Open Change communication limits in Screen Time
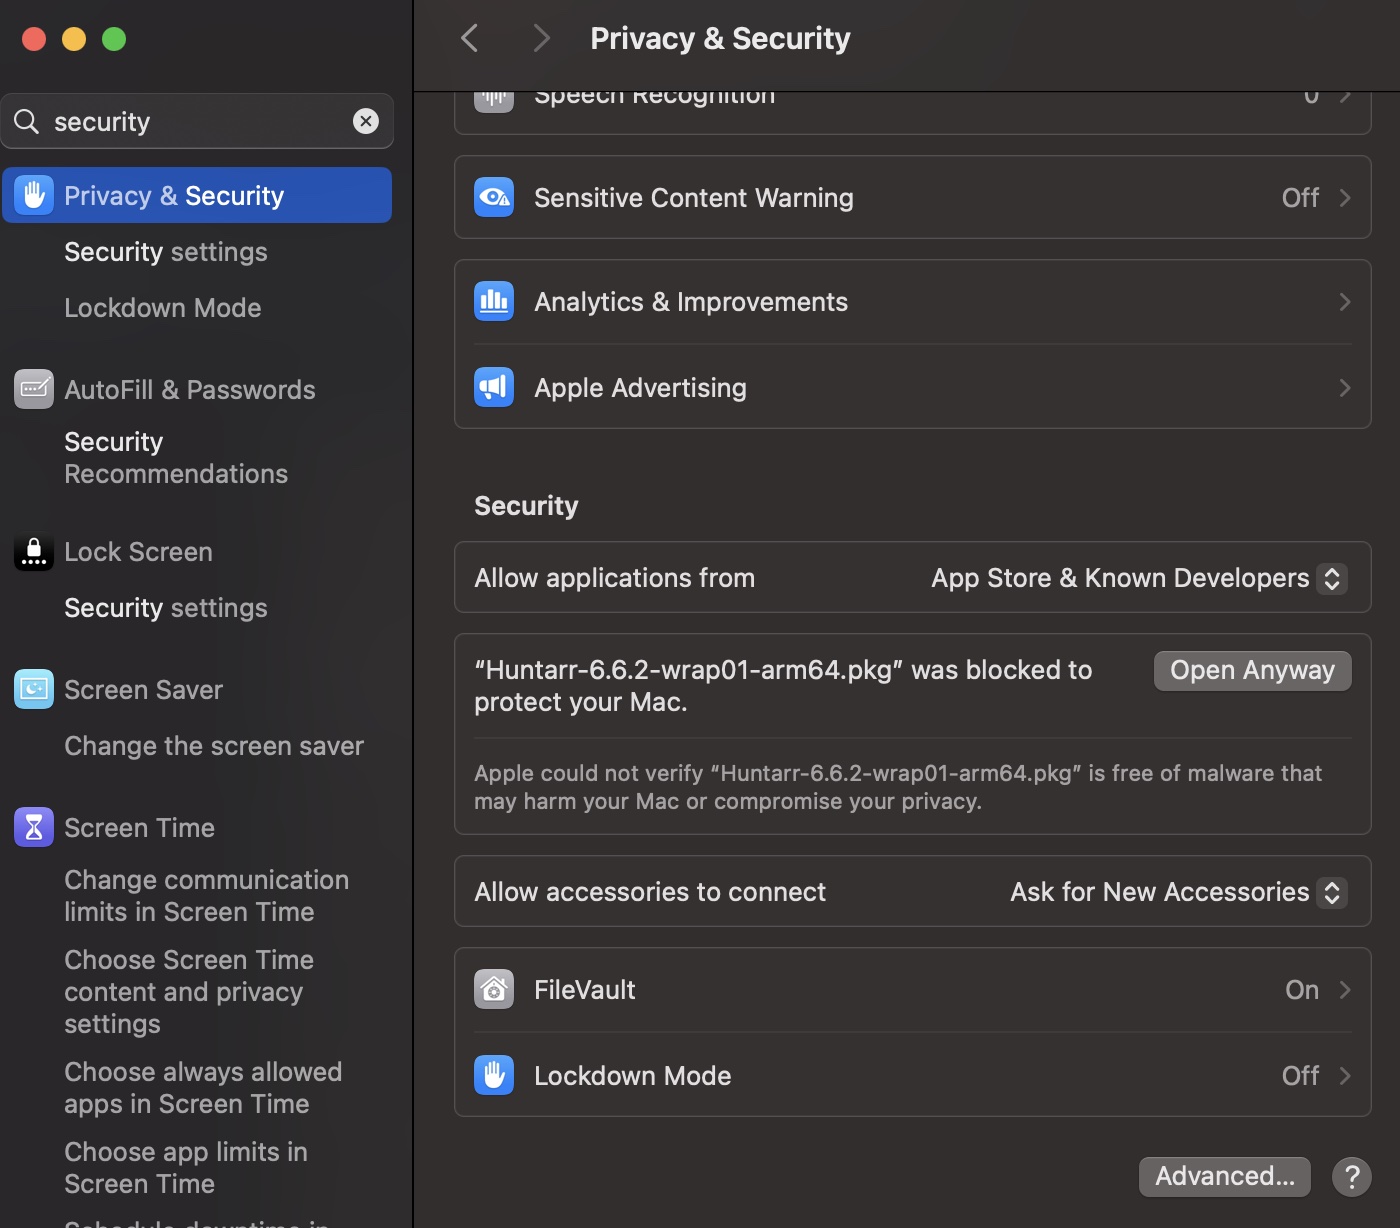 click(207, 896)
